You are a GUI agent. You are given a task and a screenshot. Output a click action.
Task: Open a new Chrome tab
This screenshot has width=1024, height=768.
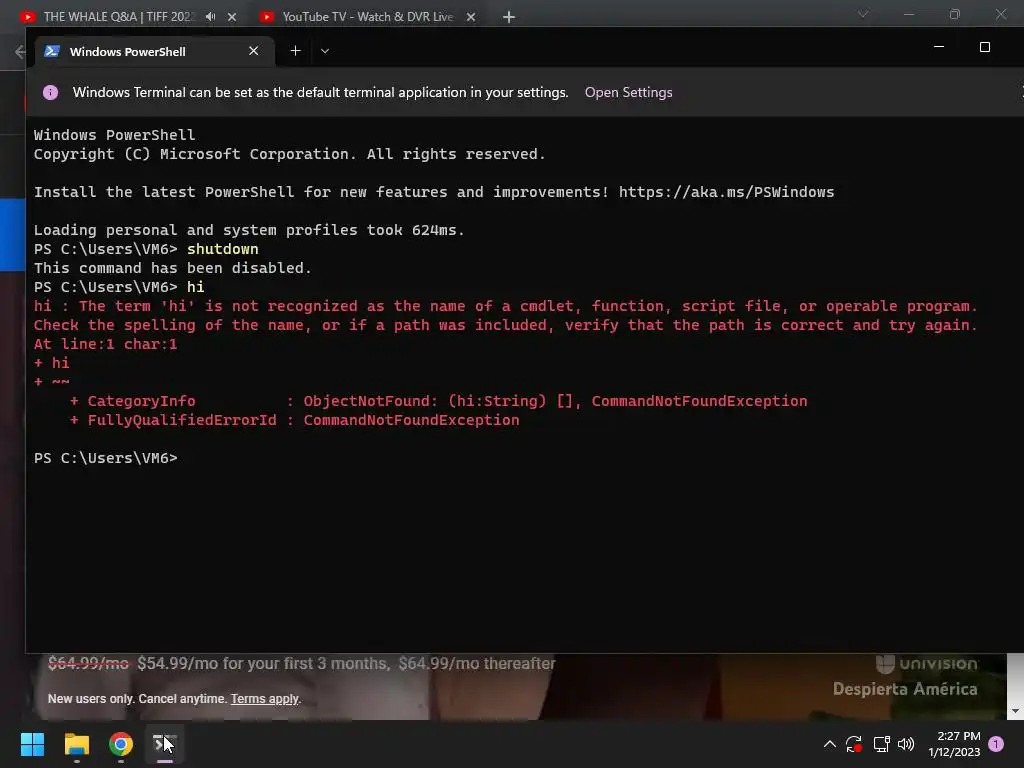509,17
